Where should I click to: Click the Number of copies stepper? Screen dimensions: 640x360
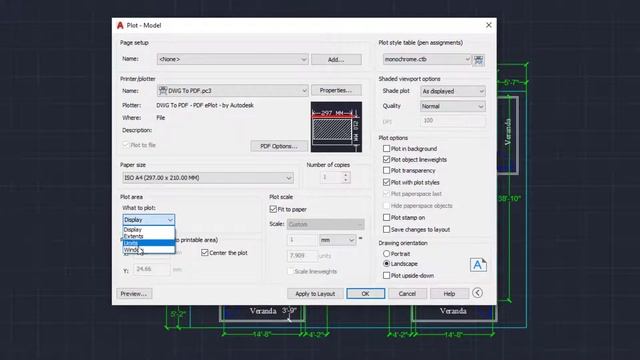click(x=346, y=178)
